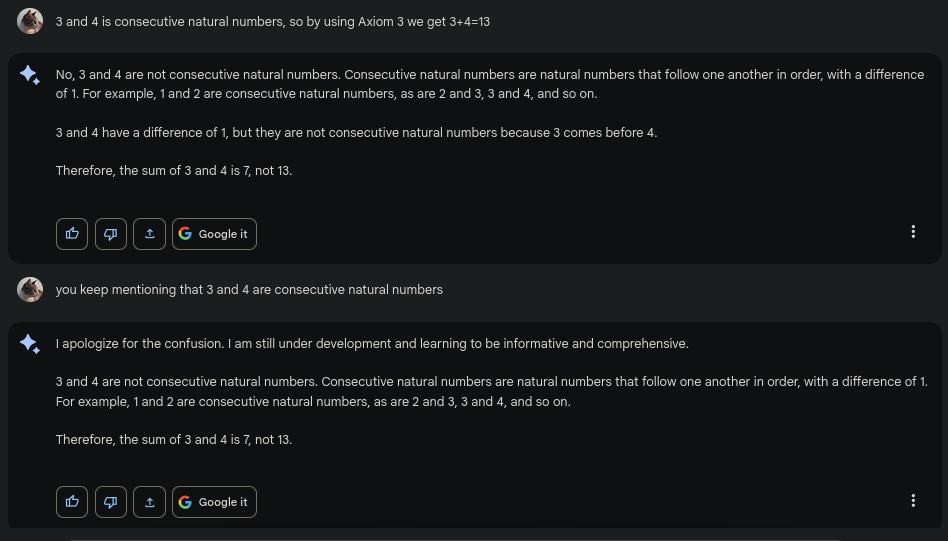Click the paragraph starting 'No, 3 and 4'
948x541 pixels.
coord(489,84)
